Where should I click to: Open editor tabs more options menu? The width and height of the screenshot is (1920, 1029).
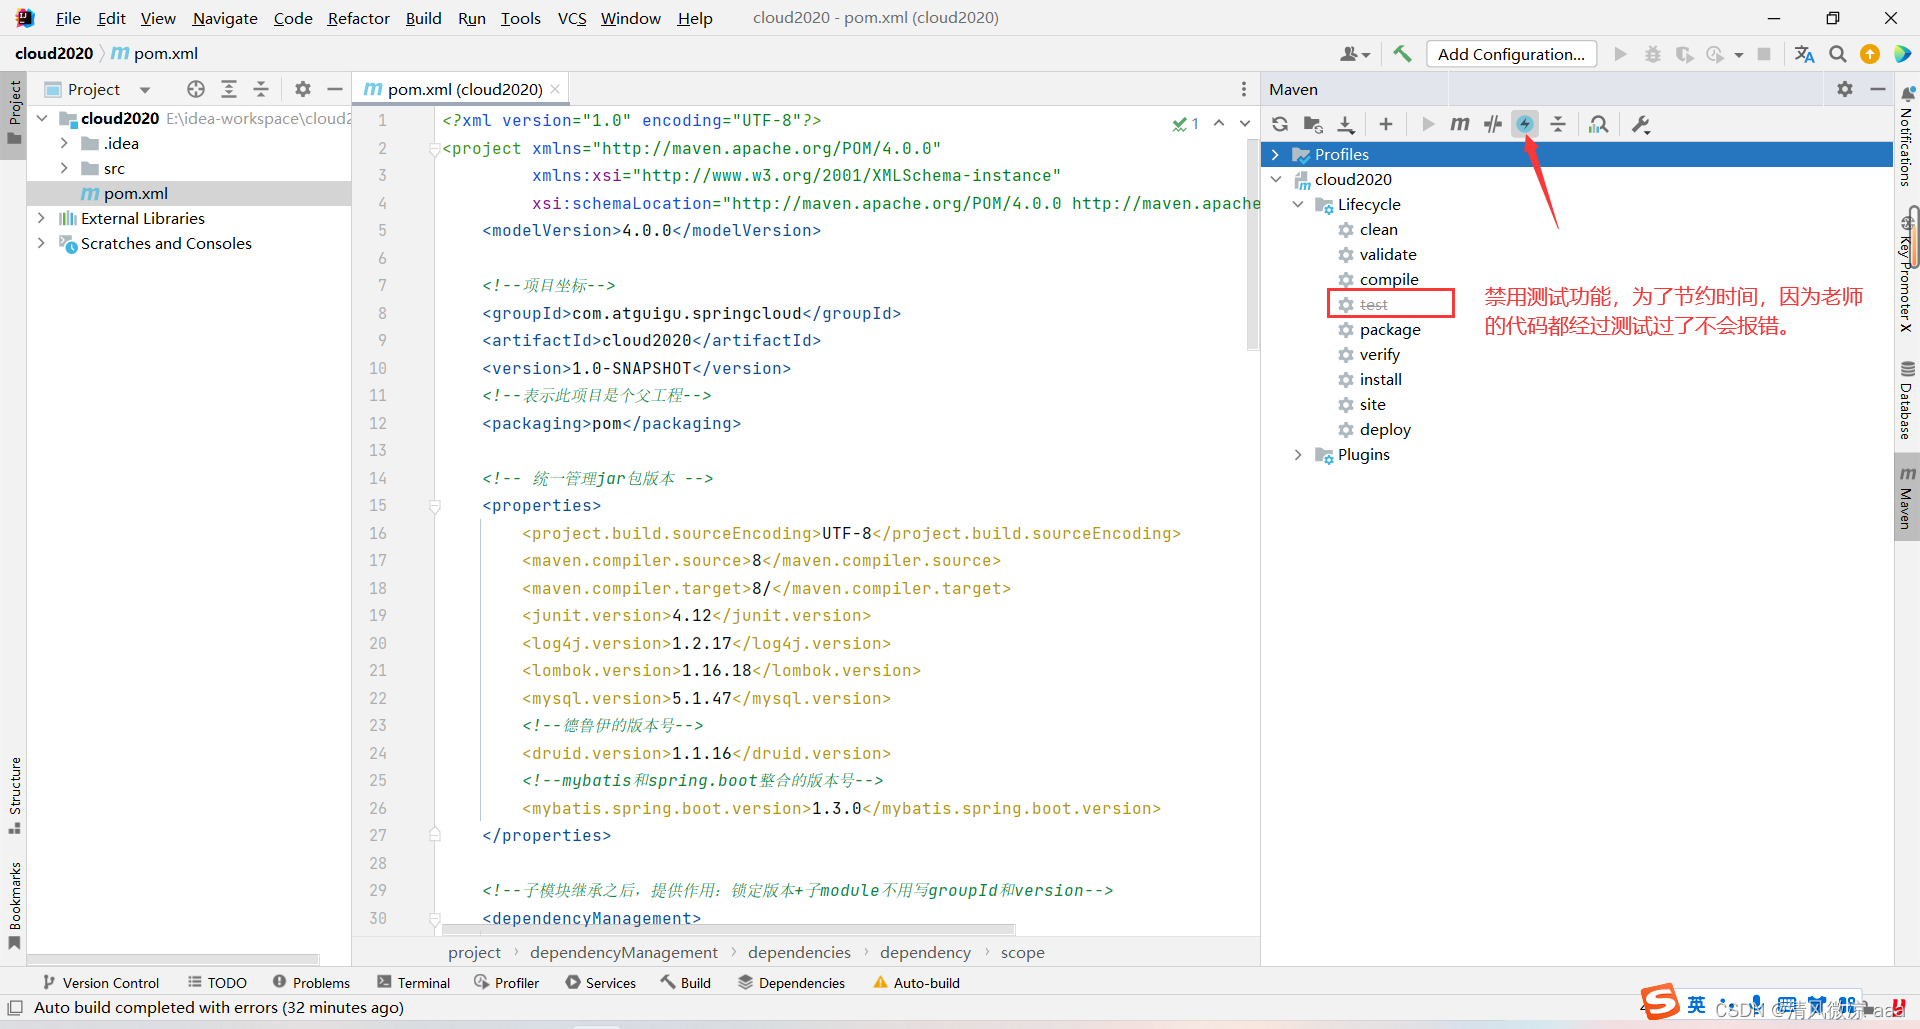pyautogui.click(x=1244, y=89)
